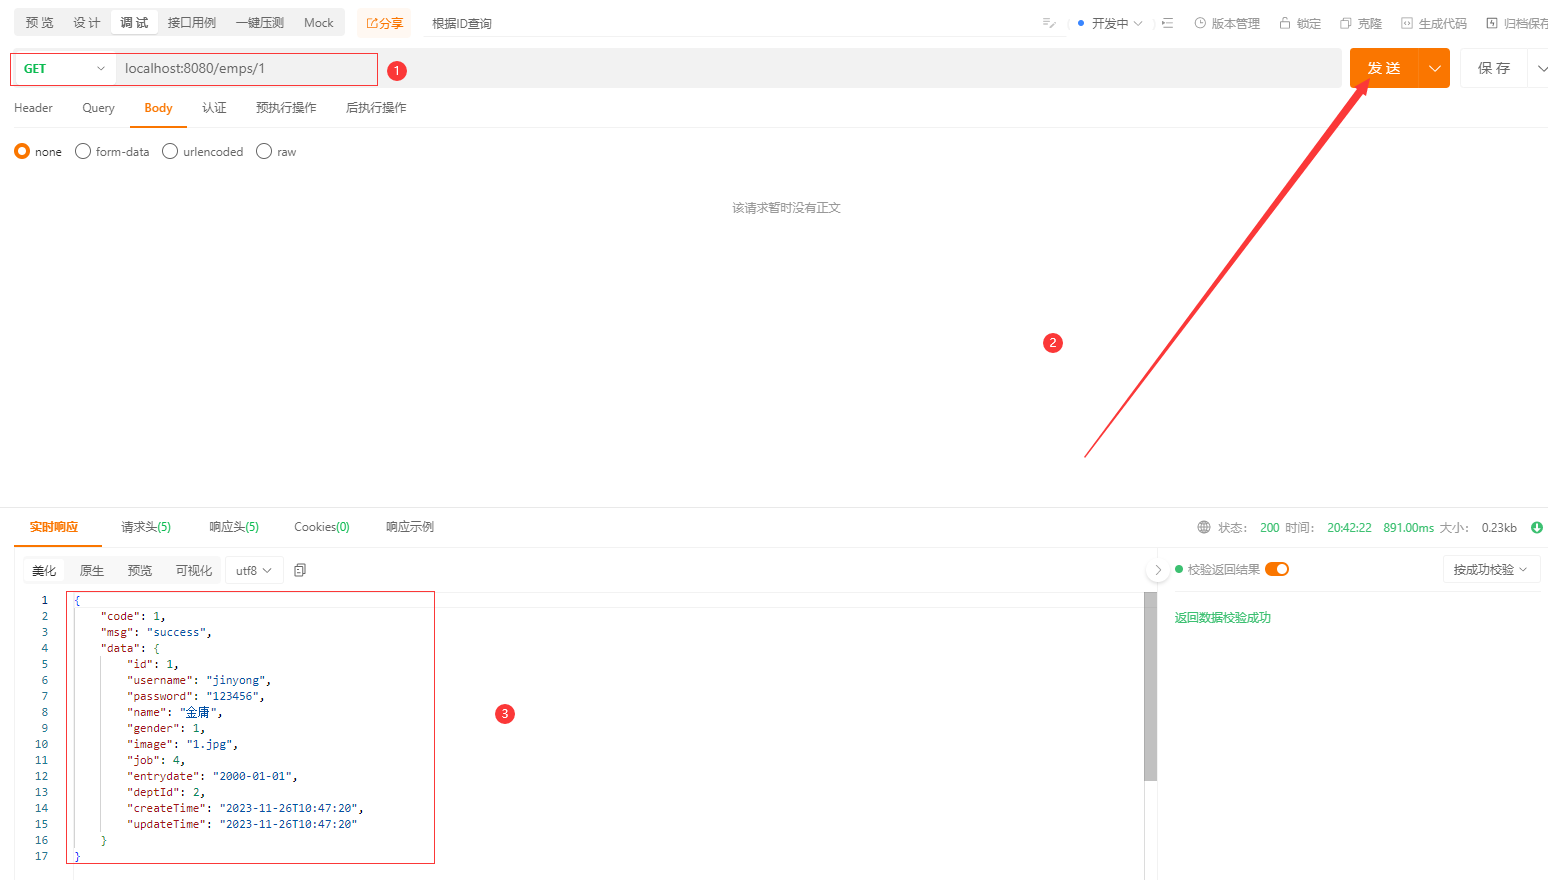
Task: Open the 按成功校验 dropdown
Action: (x=1491, y=569)
